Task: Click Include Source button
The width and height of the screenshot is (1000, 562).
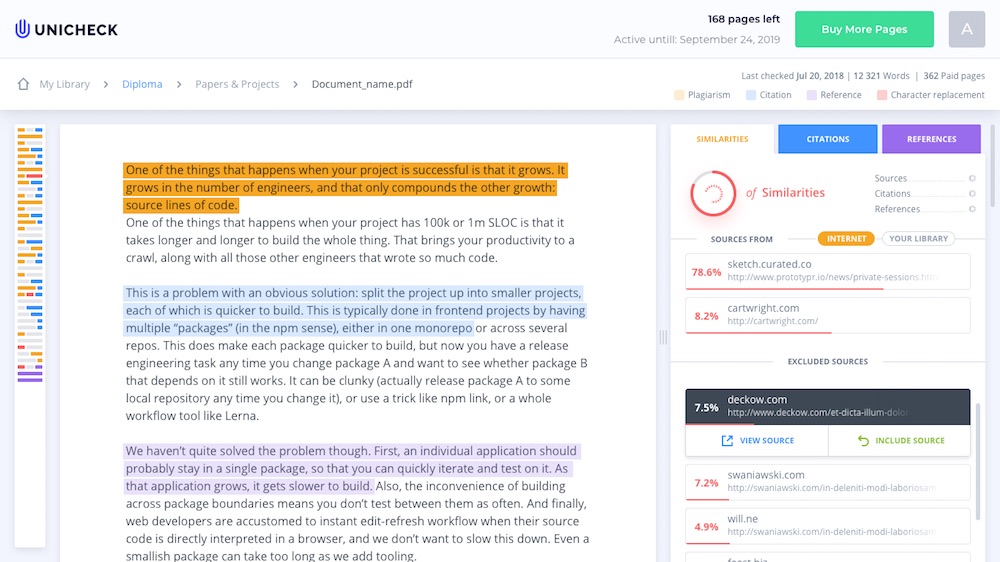Action: [x=900, y=440]
